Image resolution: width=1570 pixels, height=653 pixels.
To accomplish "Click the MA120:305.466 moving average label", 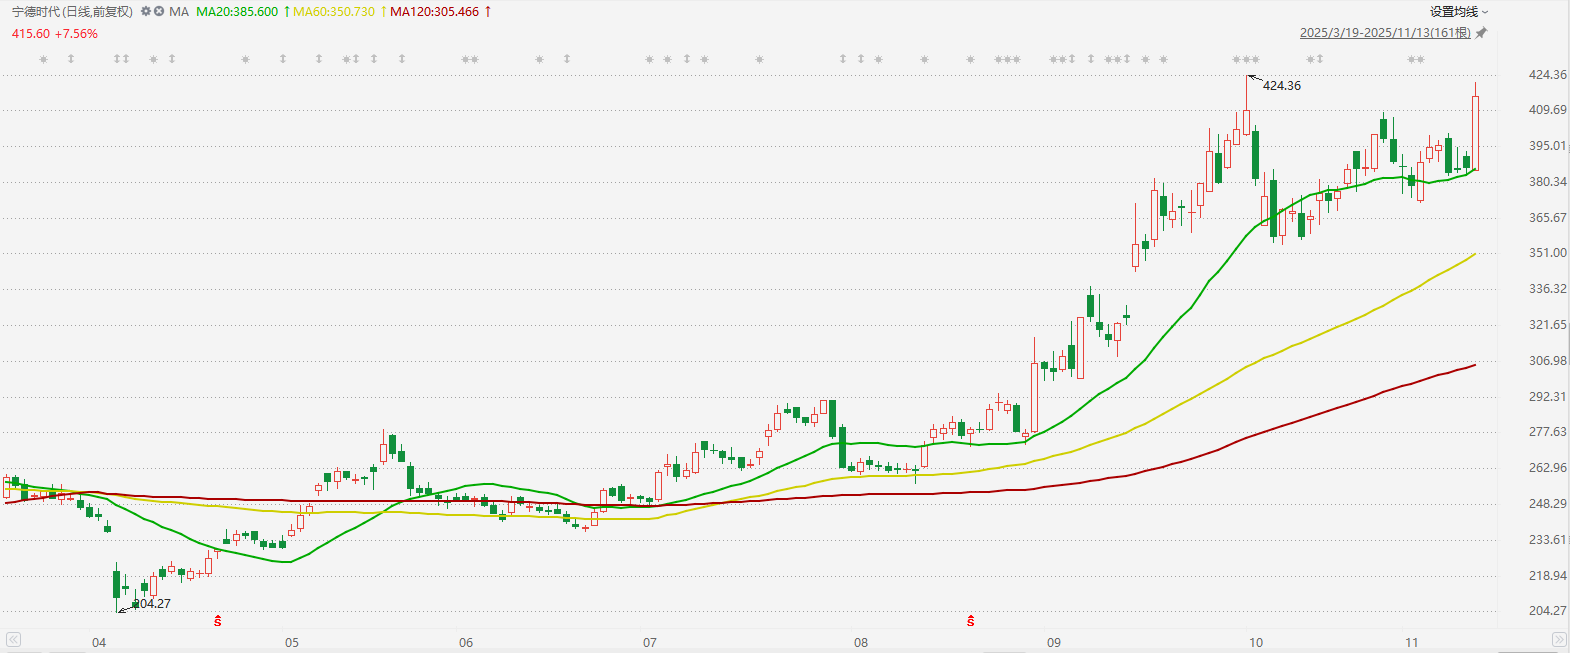I will [435, 12].
